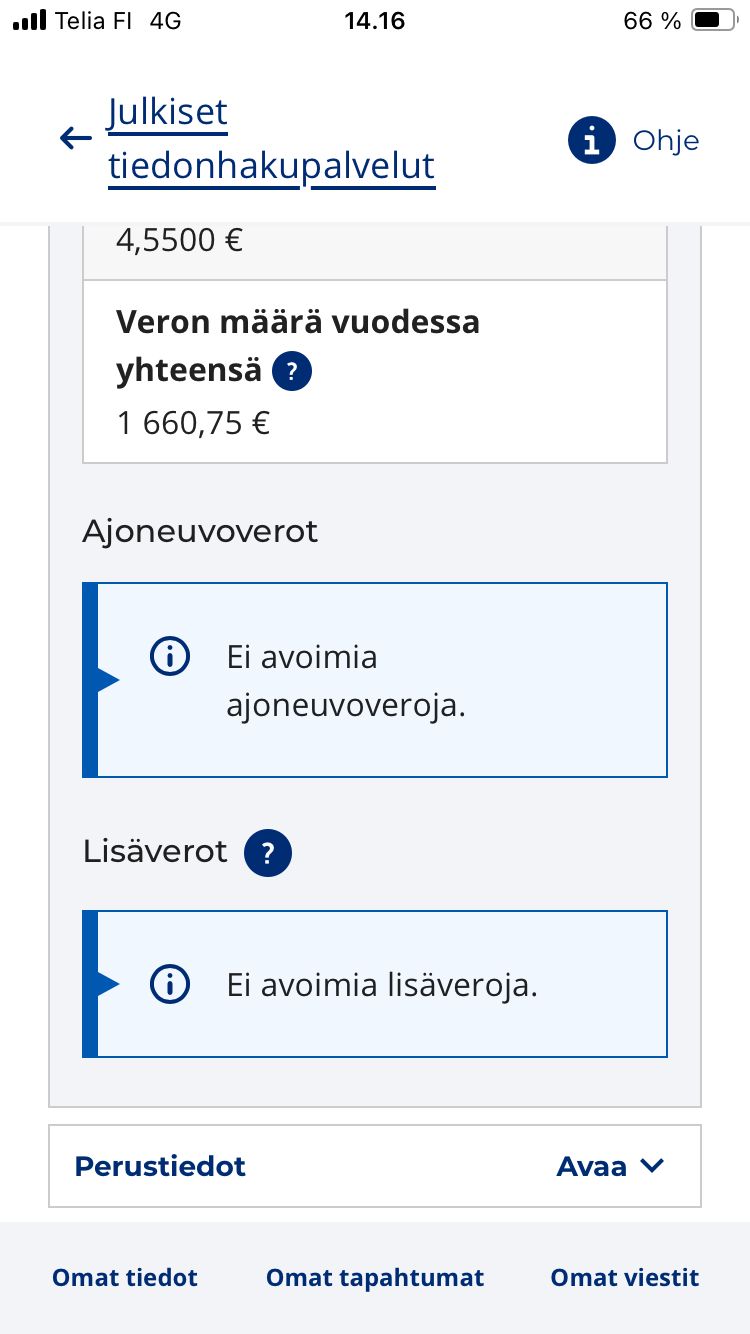Open the question mark help beside Lisäverot
This screenshot has width=750, height=1334.
click(267, 853)
